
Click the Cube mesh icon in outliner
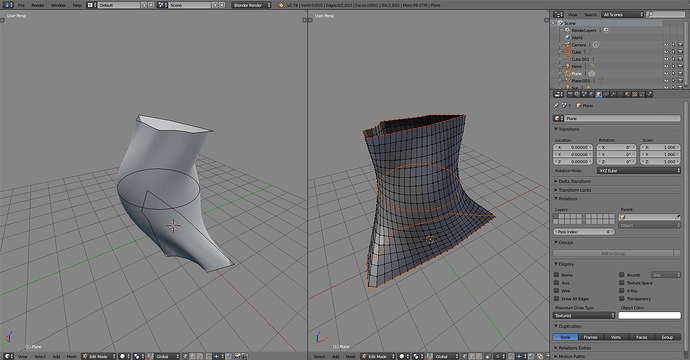click(568, 52)
